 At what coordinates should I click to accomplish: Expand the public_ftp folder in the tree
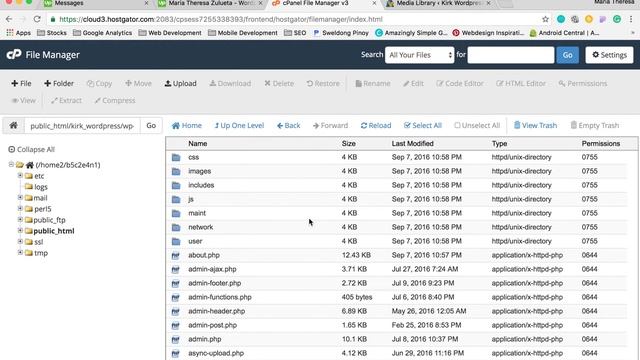pyautogui.click(x=20, y=220)
